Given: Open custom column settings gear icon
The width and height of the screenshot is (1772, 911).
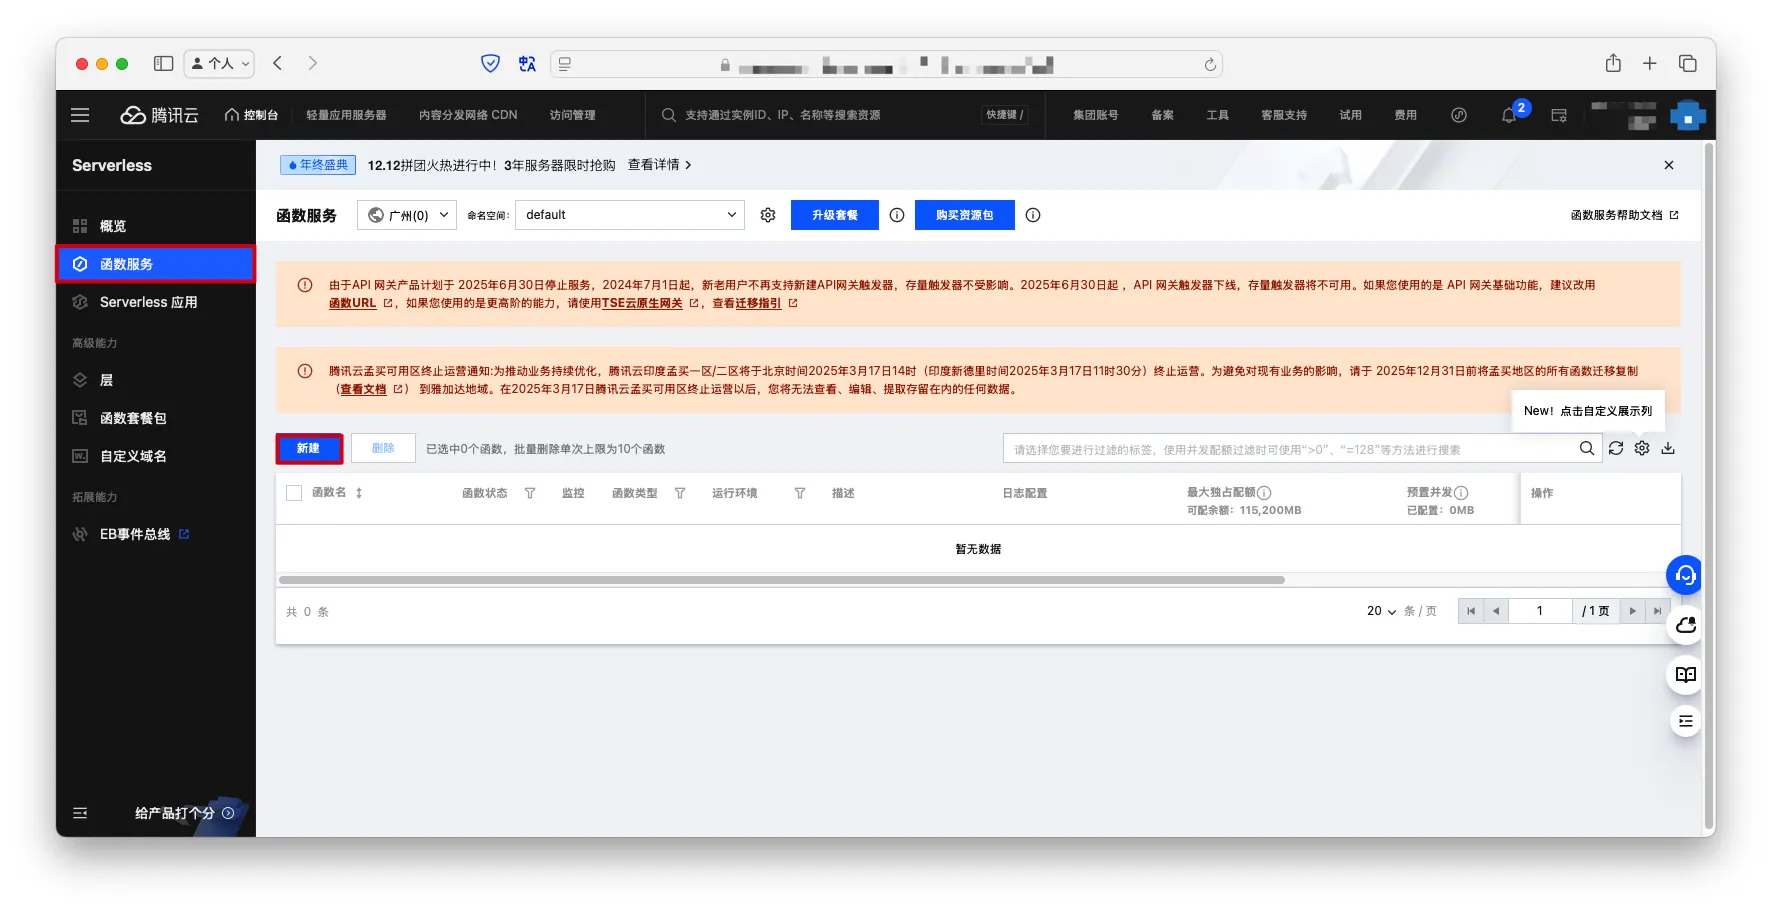Looking at the screenshot, I should point(1642,449).
